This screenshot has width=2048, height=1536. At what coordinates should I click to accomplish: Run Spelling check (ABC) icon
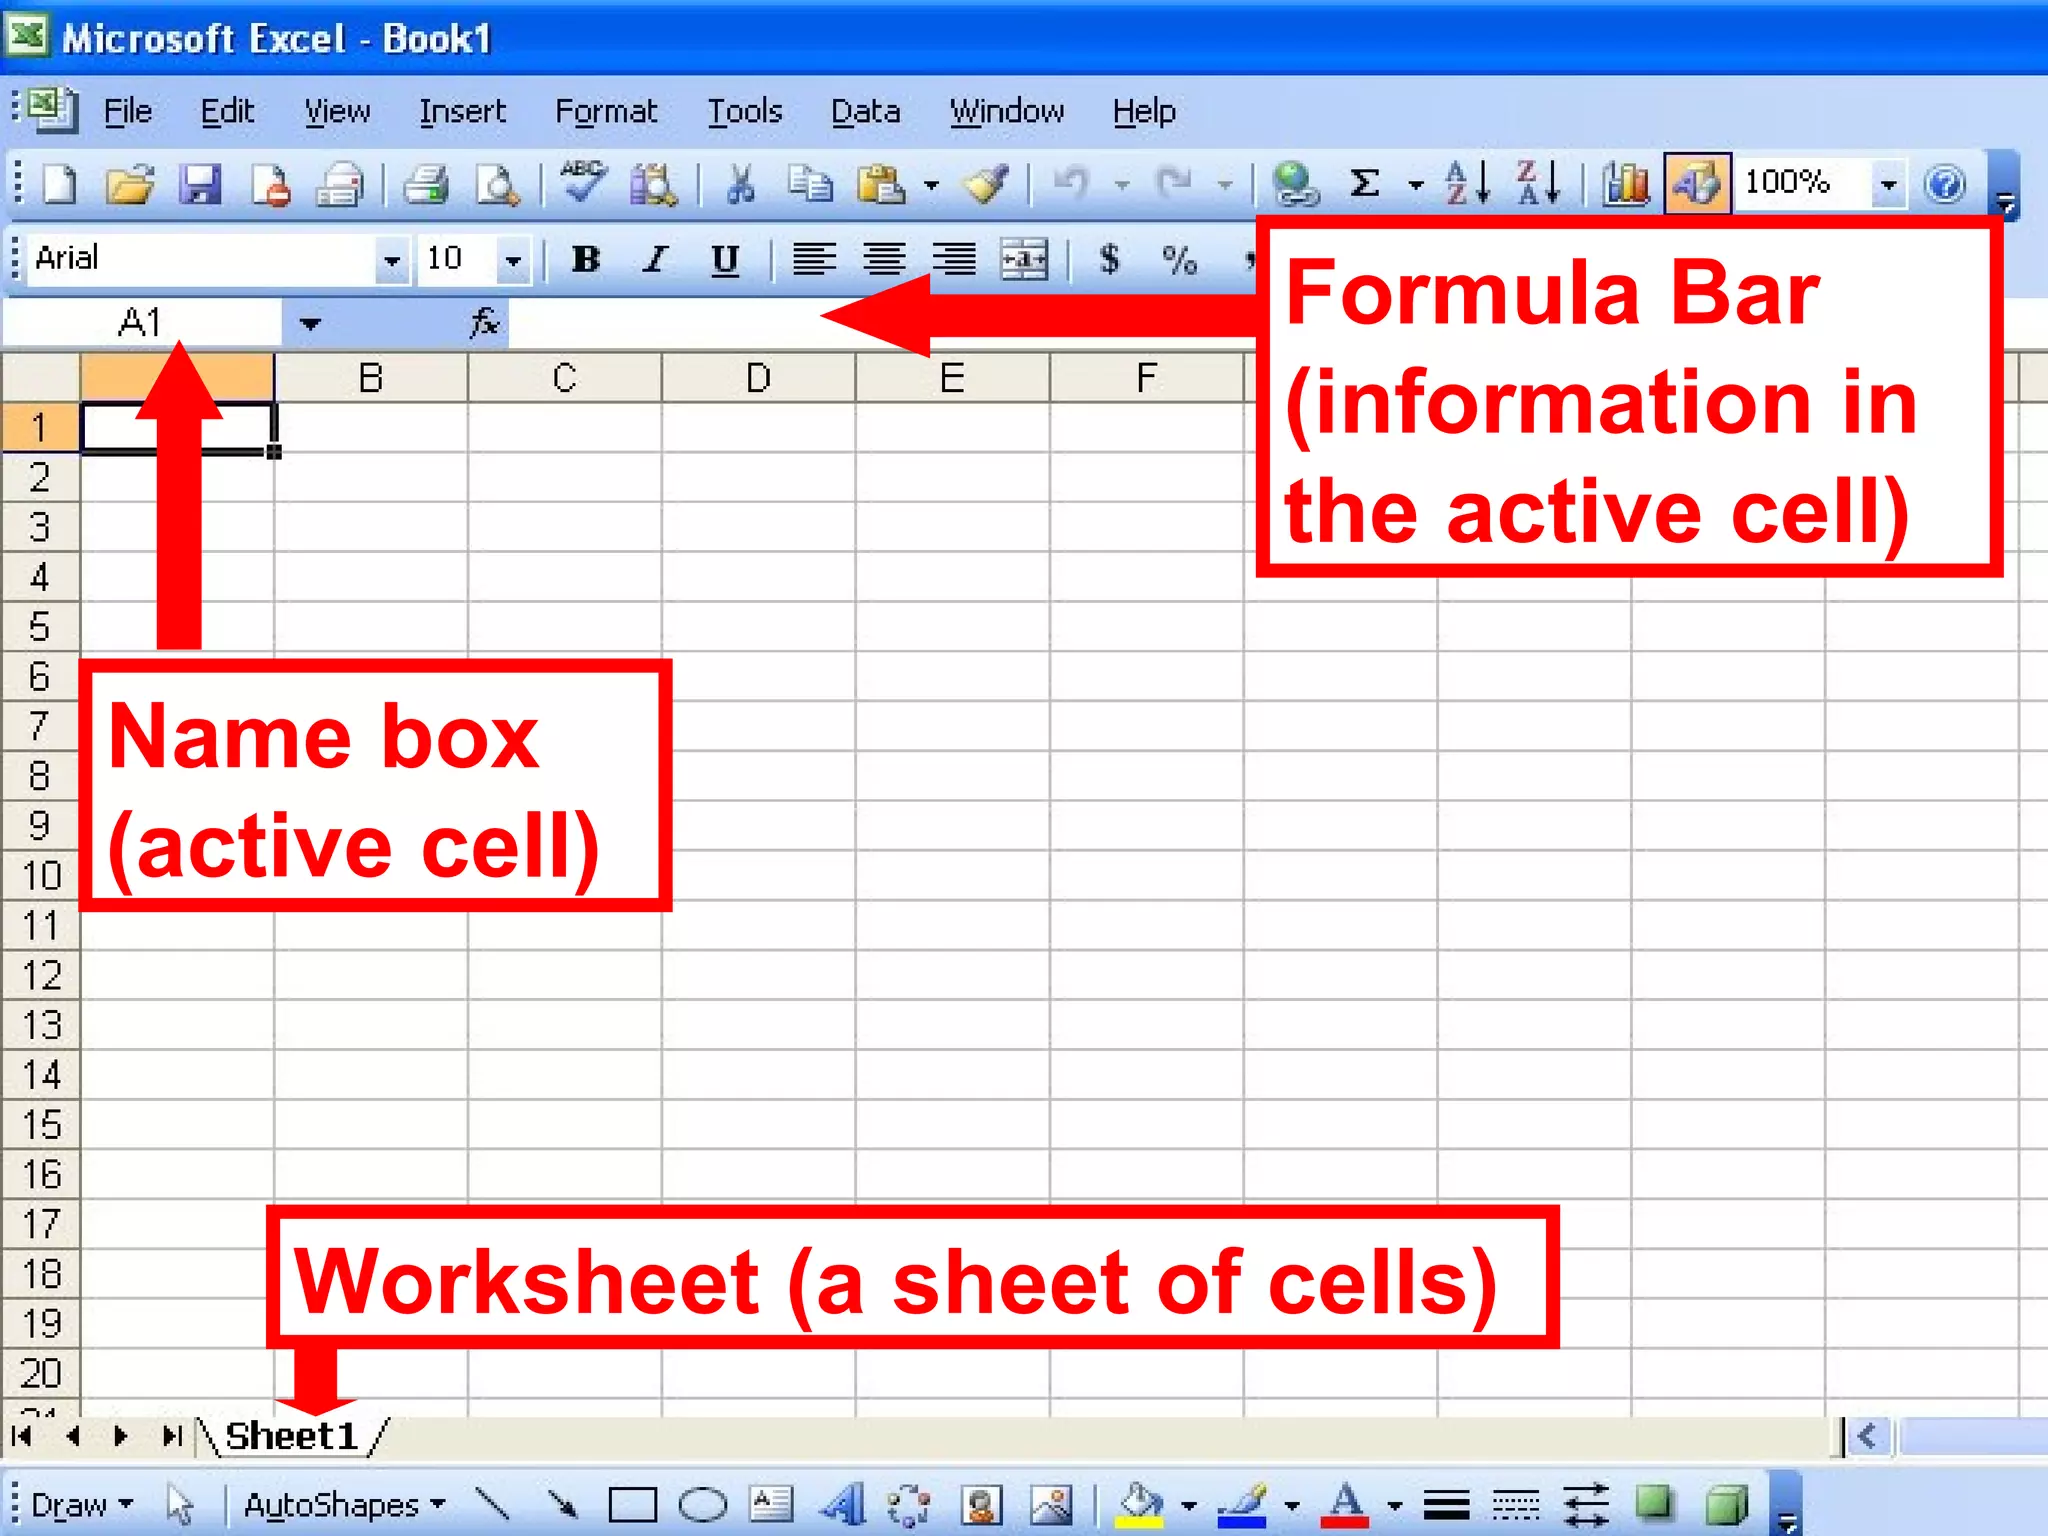583,183
